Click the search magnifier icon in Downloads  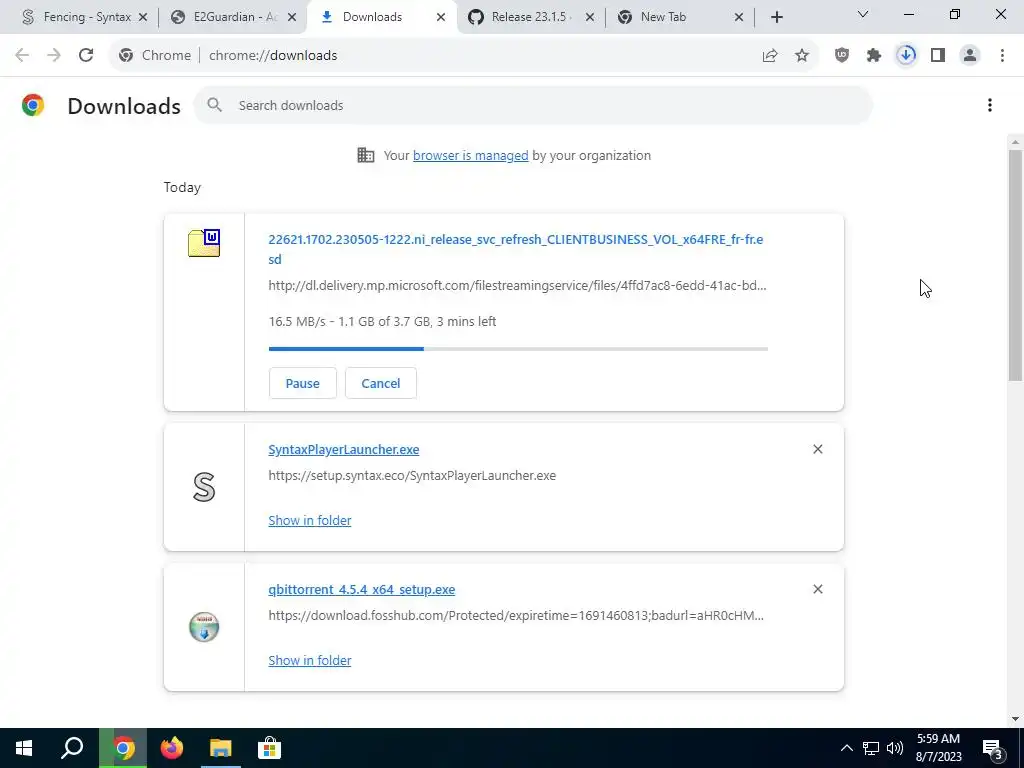215,104
